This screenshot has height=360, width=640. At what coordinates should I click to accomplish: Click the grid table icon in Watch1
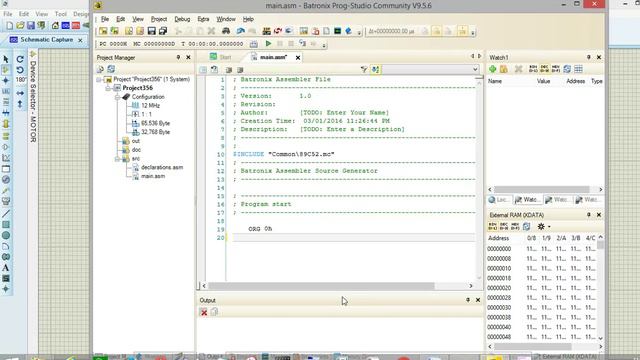(578, 69)
